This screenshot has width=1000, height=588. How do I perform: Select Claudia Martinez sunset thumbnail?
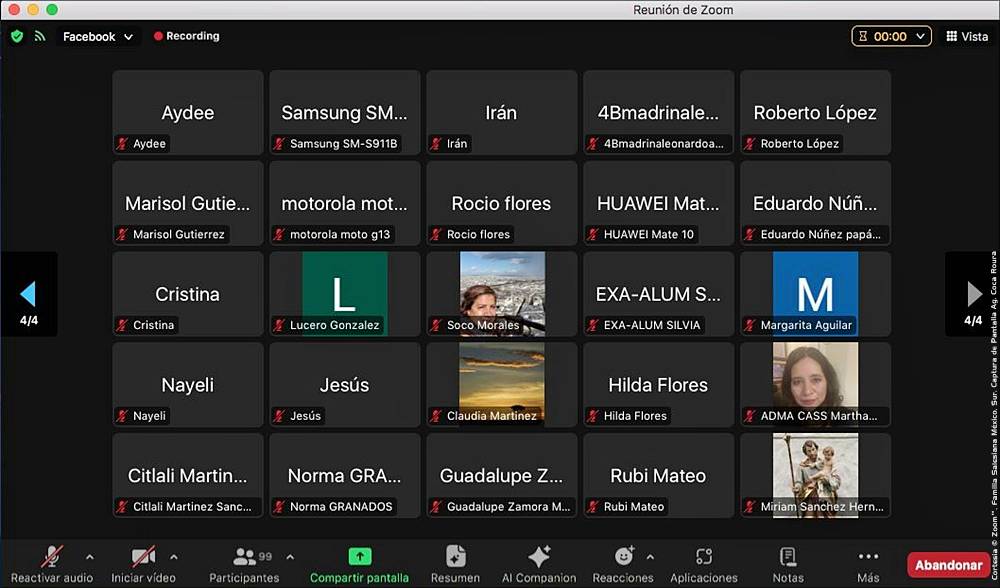pyautogui.click(x=502, y=385)
